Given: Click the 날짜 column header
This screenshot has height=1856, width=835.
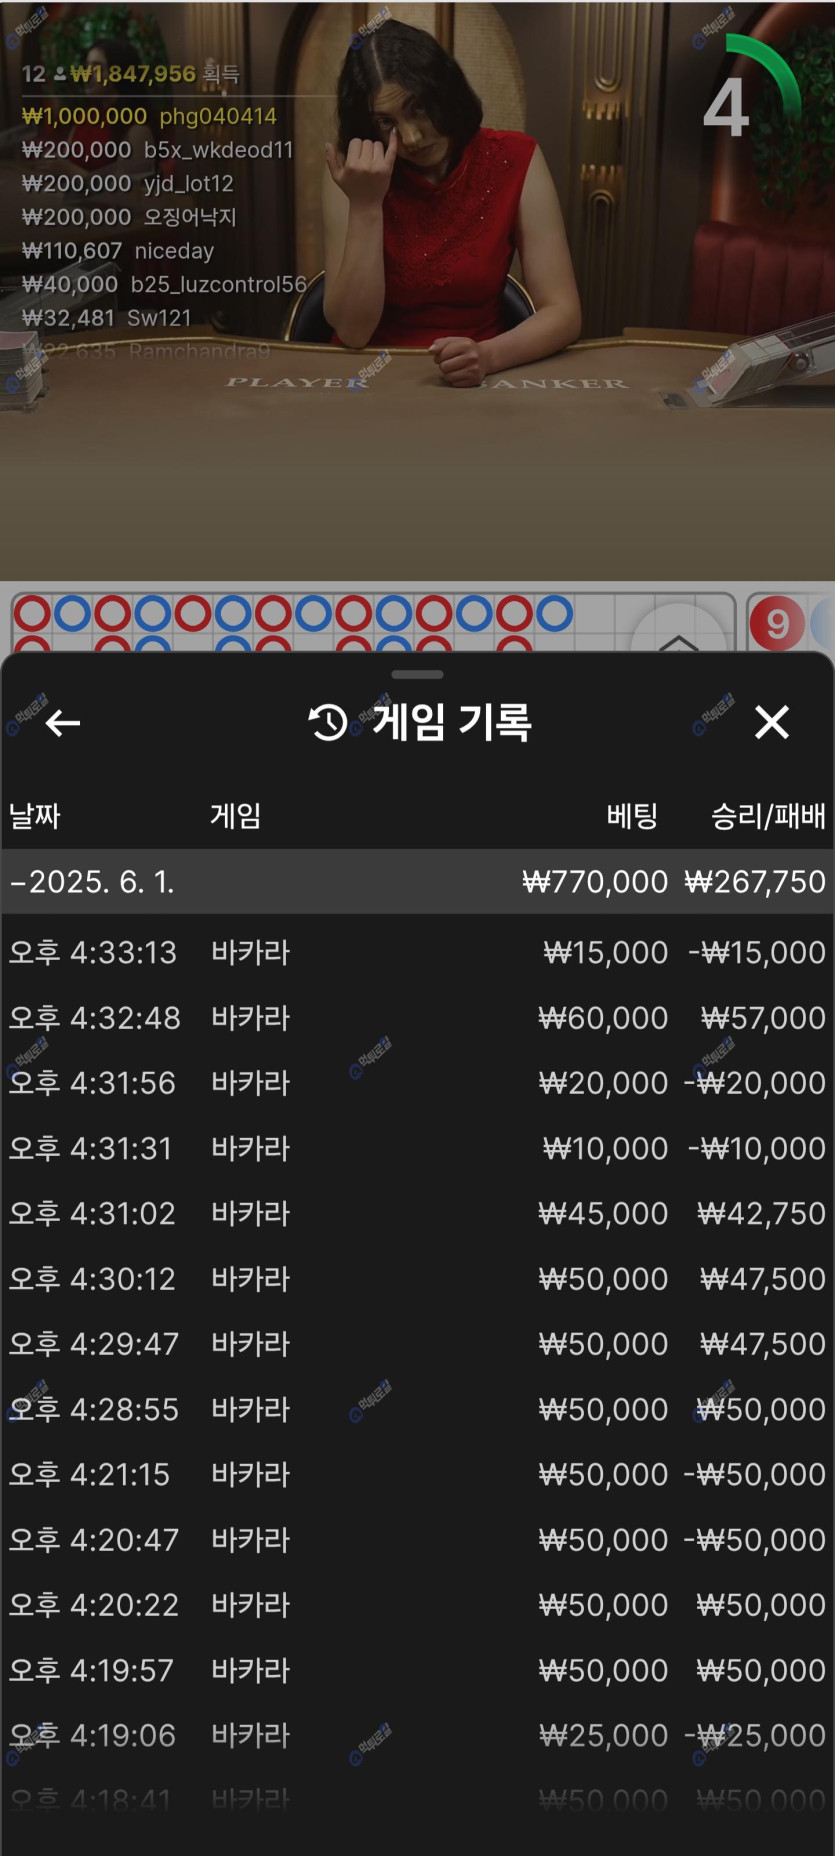Looking at the screenshot, I should [x=35, y=816].
